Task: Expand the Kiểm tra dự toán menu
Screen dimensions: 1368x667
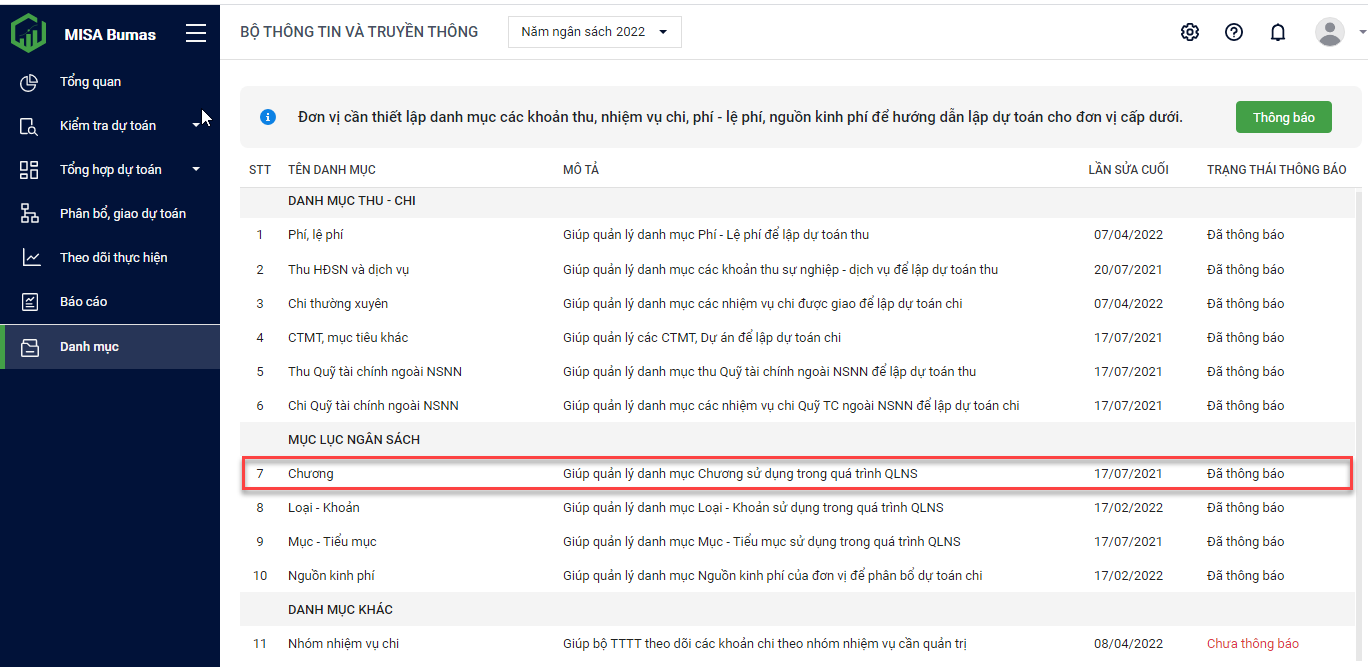Action: (x=108, y=125)
